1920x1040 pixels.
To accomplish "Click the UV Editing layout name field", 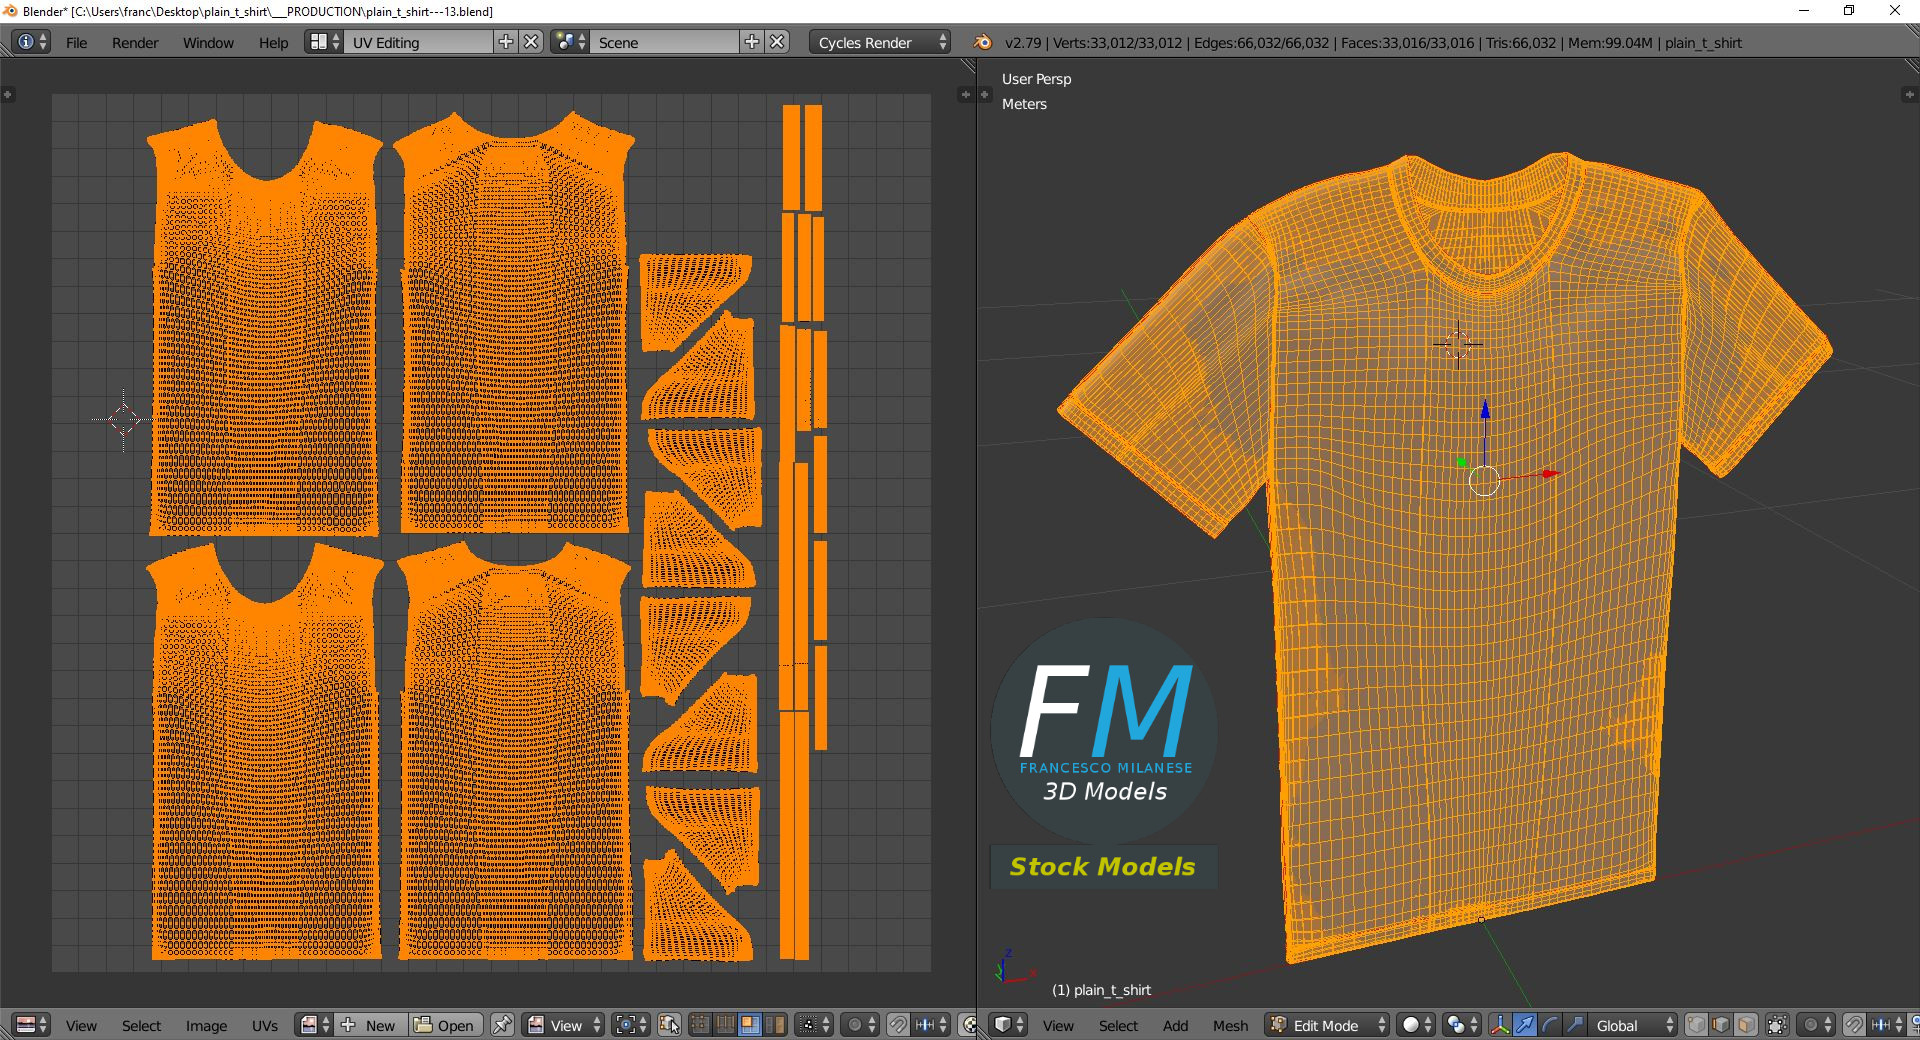I will point(419,42).
